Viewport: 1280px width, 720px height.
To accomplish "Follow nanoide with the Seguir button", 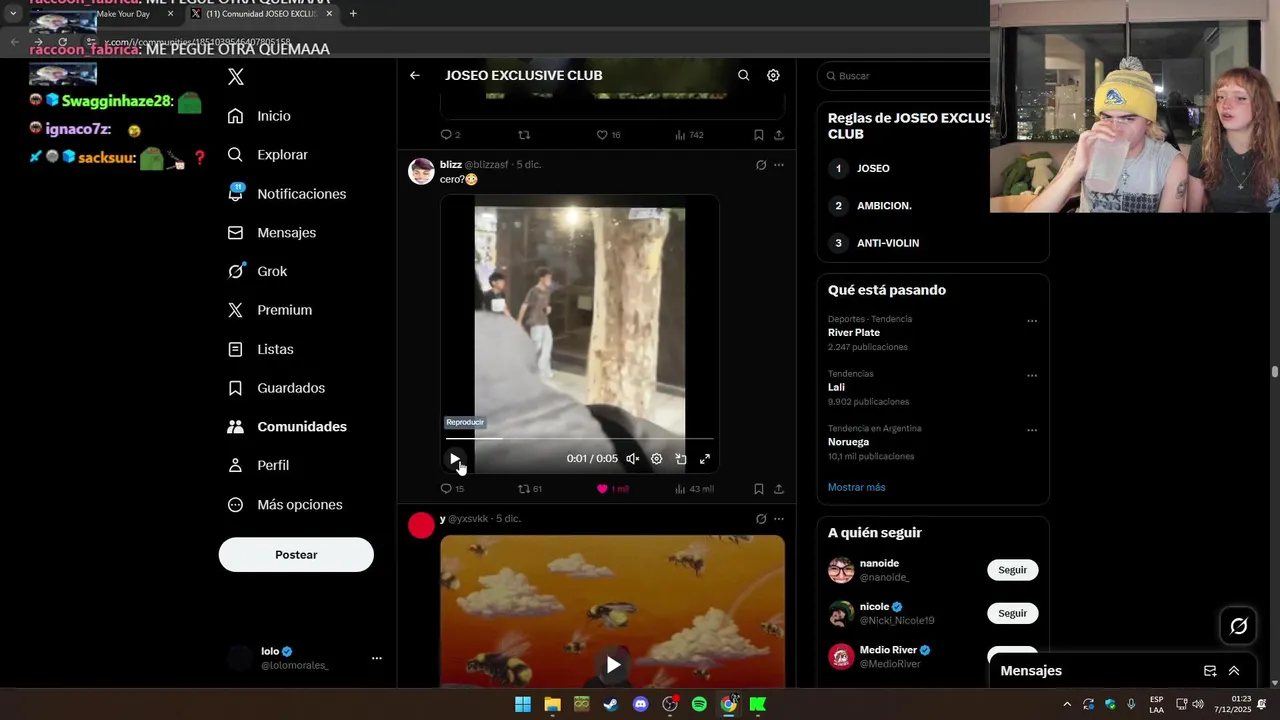I will 1013,570.
